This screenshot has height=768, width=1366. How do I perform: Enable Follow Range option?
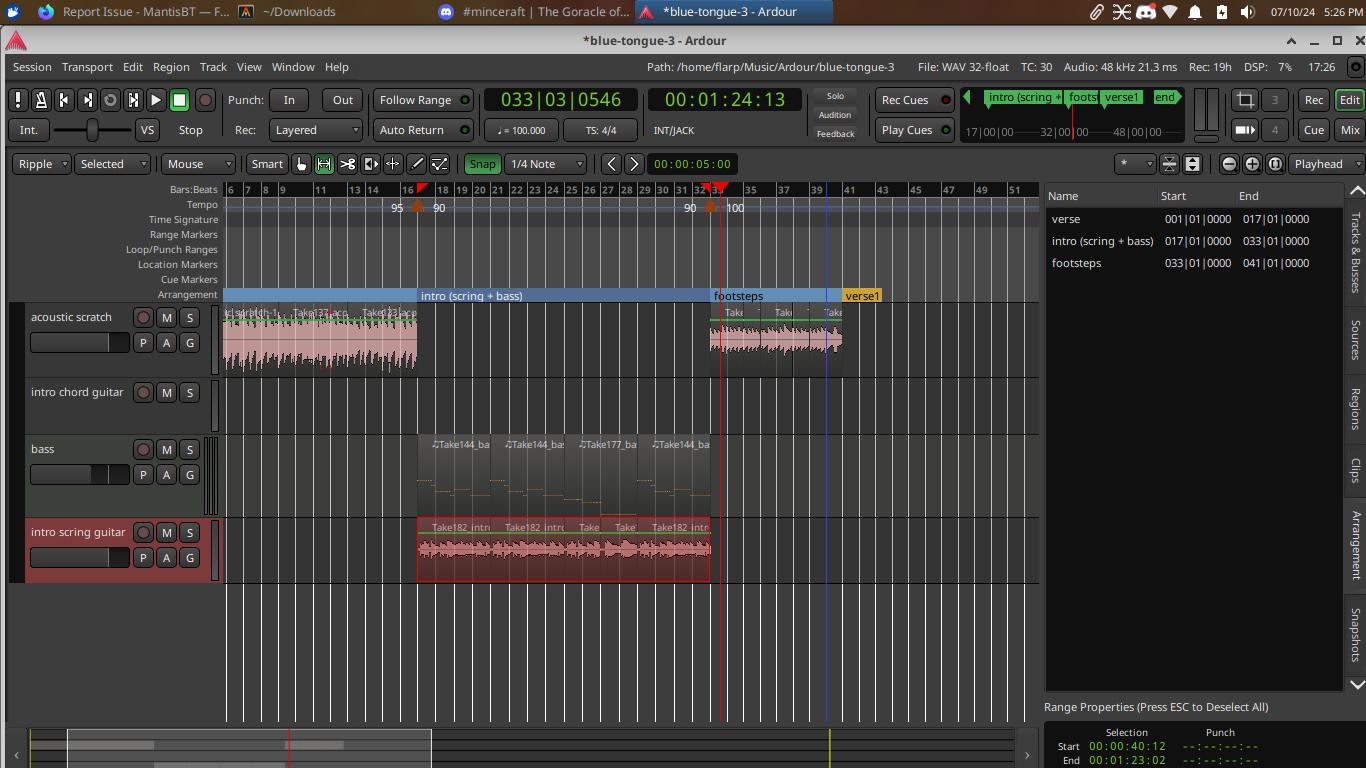pyautogui.click(x=423, y=100)
